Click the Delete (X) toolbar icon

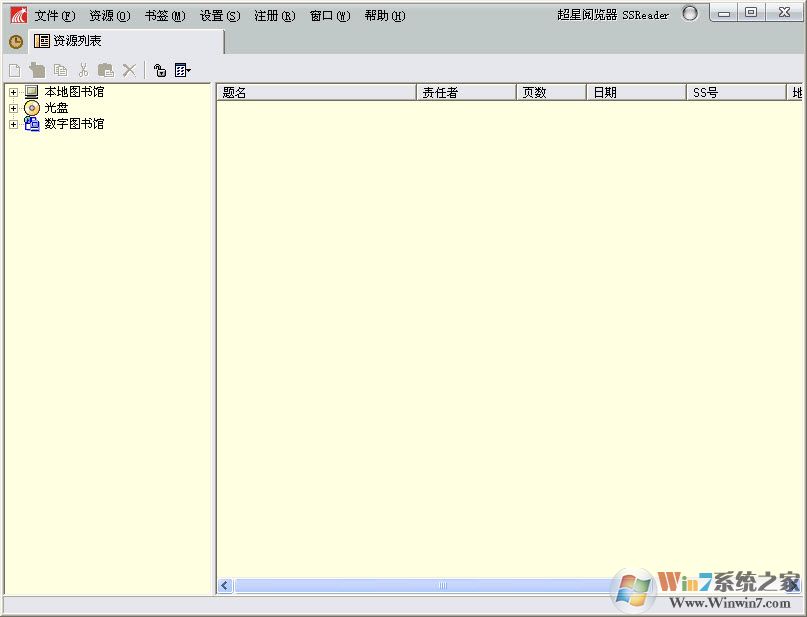coord(127,70)
